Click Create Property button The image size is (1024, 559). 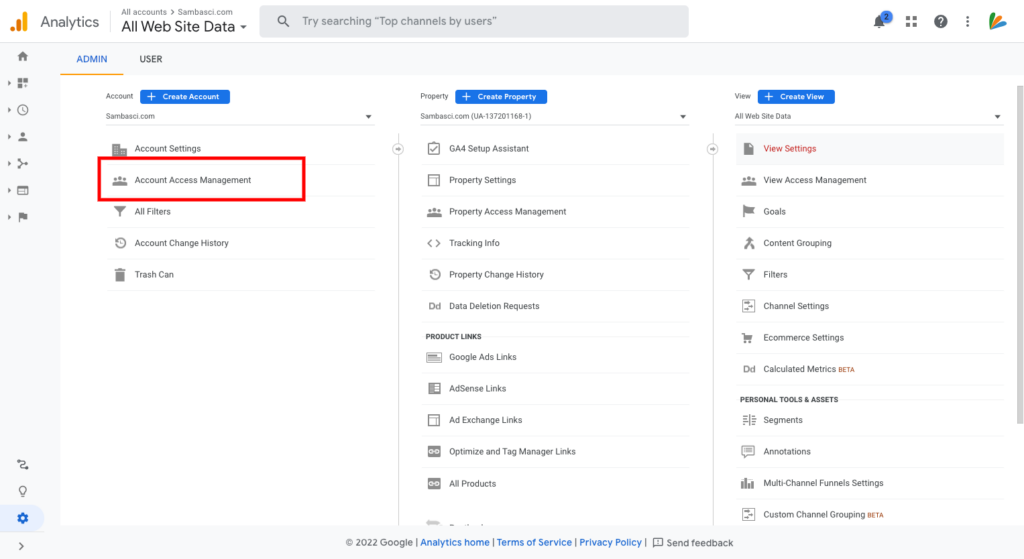click(501, 97)
